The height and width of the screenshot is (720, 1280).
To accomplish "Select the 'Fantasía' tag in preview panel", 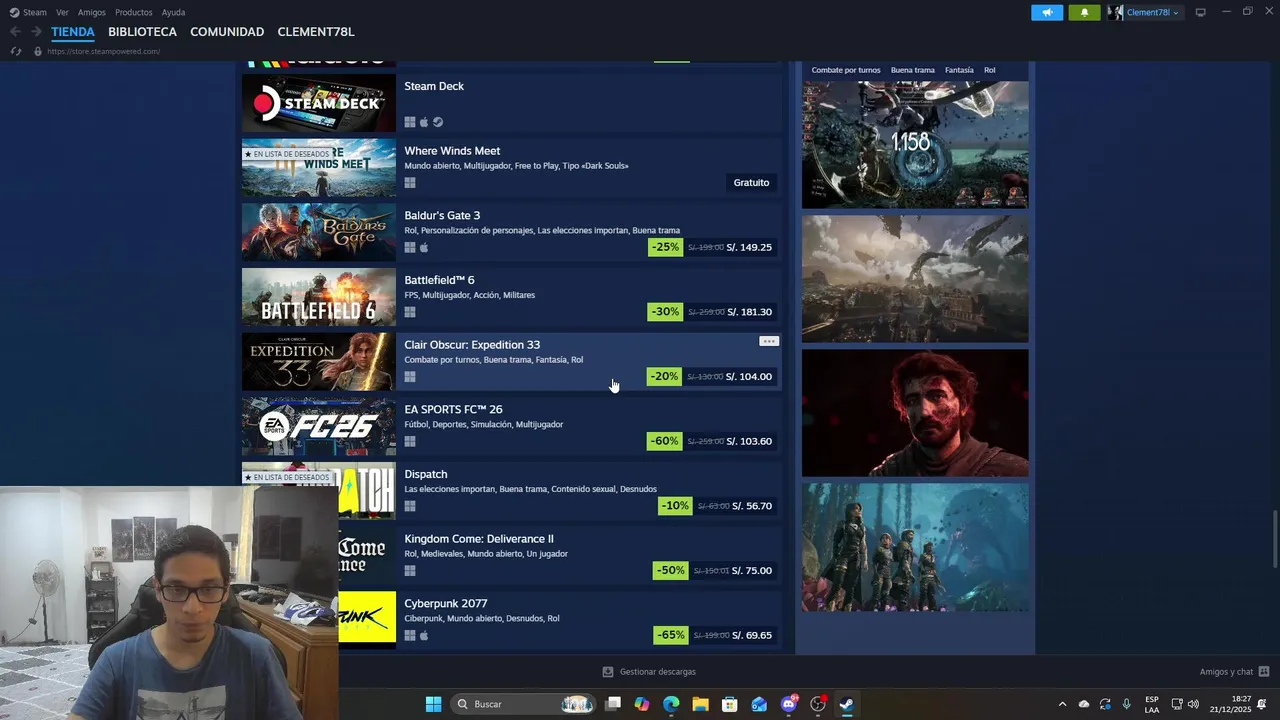I will click(x=959, y=70).
